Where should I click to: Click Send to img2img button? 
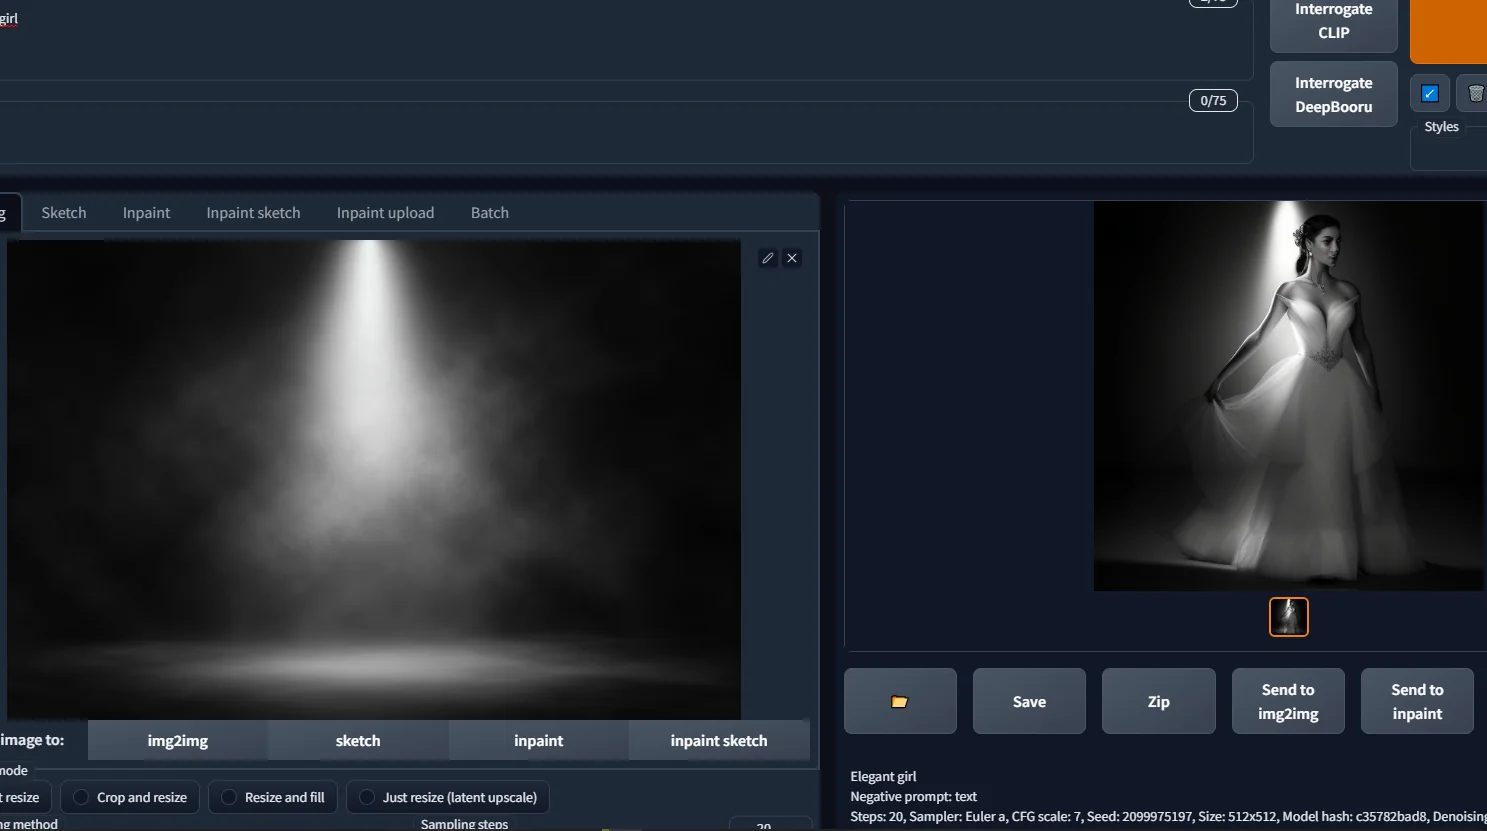click(1288, 701)
